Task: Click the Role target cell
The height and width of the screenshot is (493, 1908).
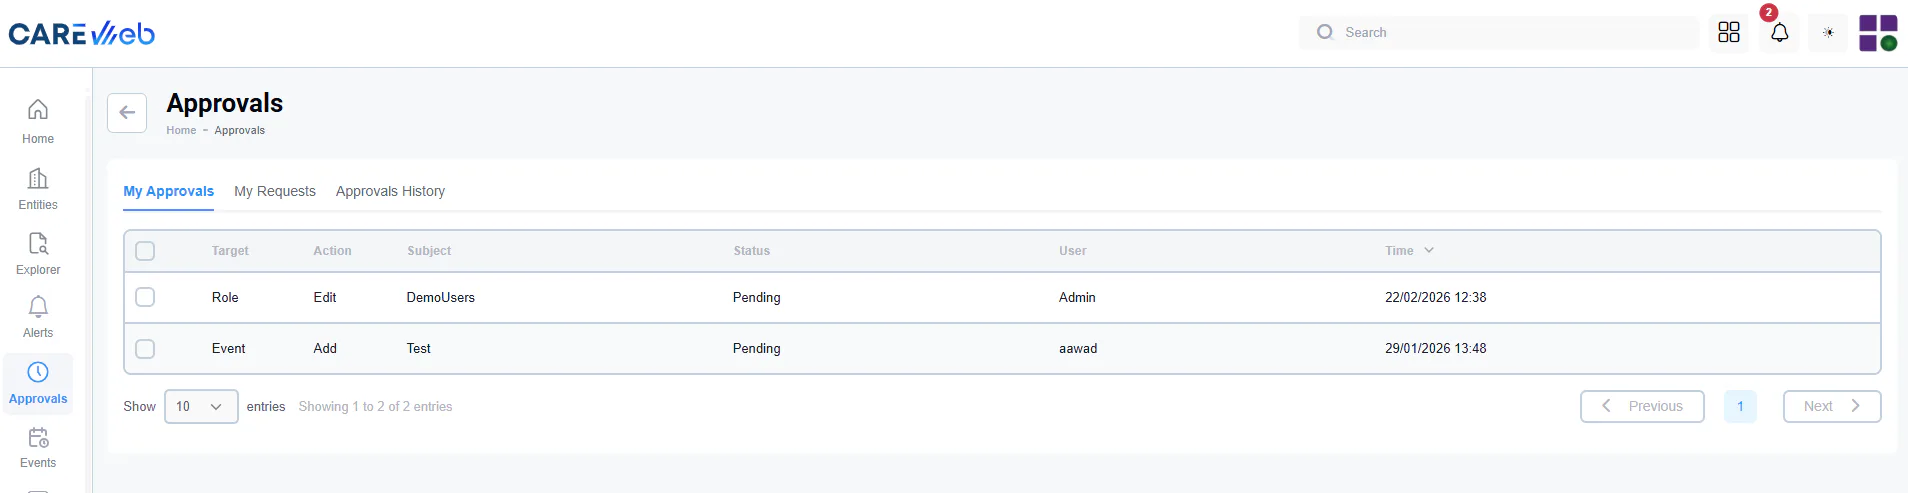Action: pyautogui.click(x=225, y=297)
